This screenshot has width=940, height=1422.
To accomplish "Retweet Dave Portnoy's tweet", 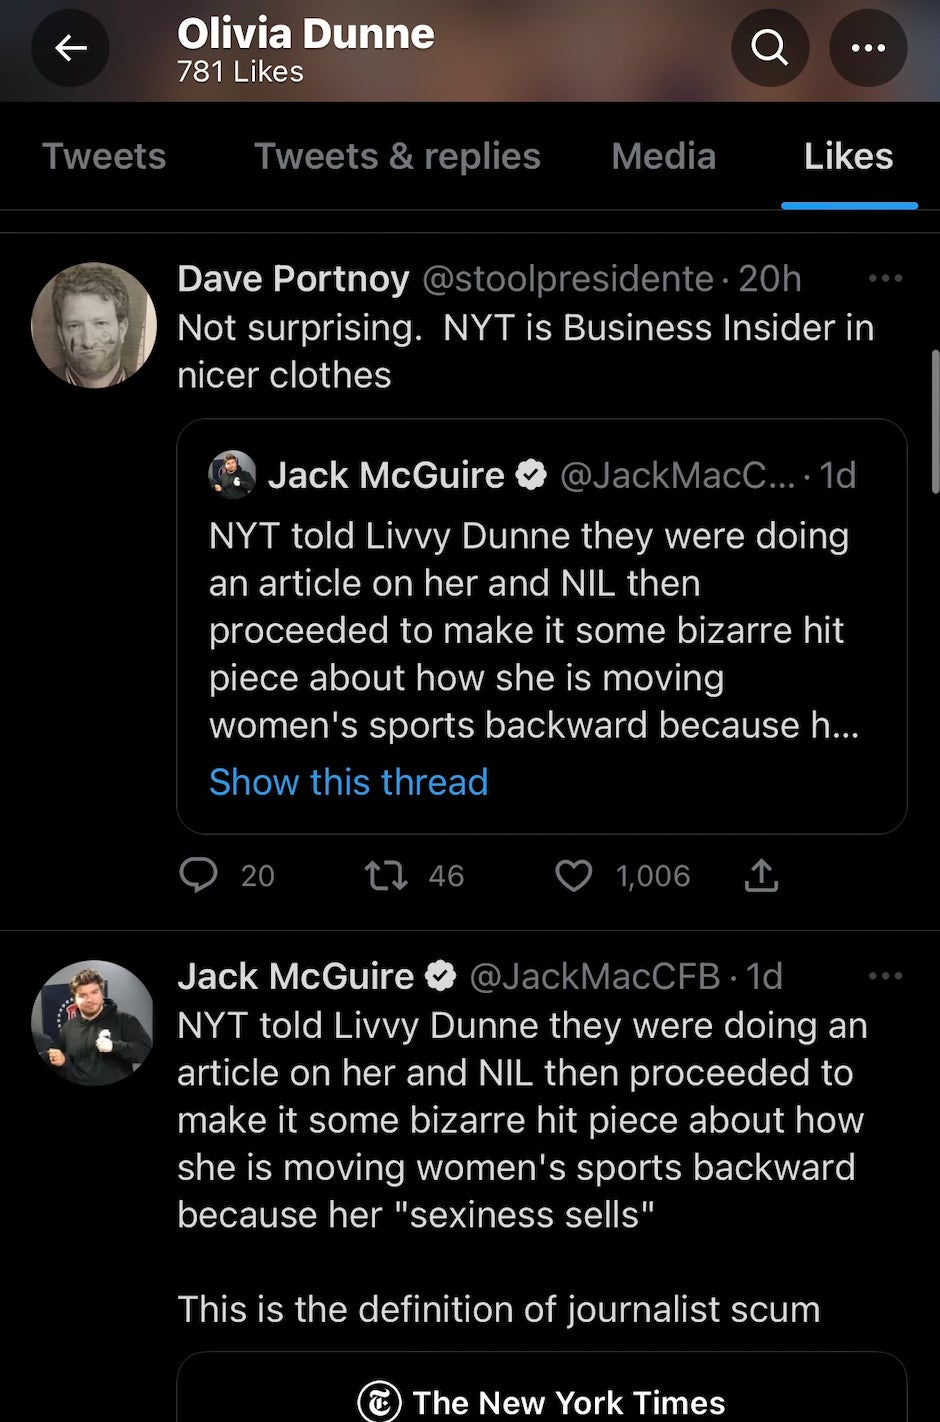I will point(386,876).
